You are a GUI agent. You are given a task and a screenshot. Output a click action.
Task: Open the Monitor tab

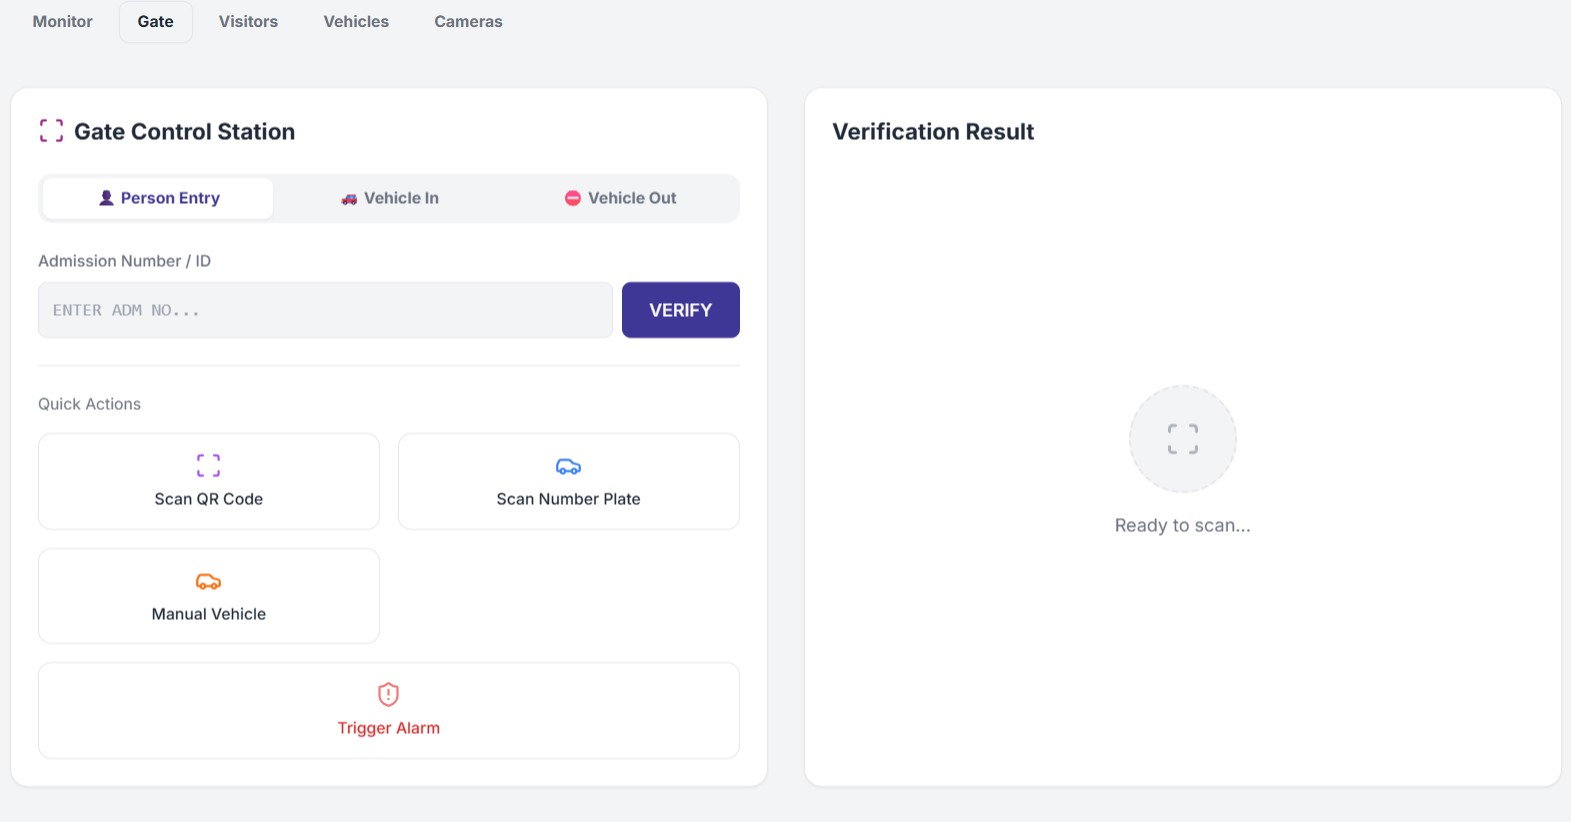point(62,21)
